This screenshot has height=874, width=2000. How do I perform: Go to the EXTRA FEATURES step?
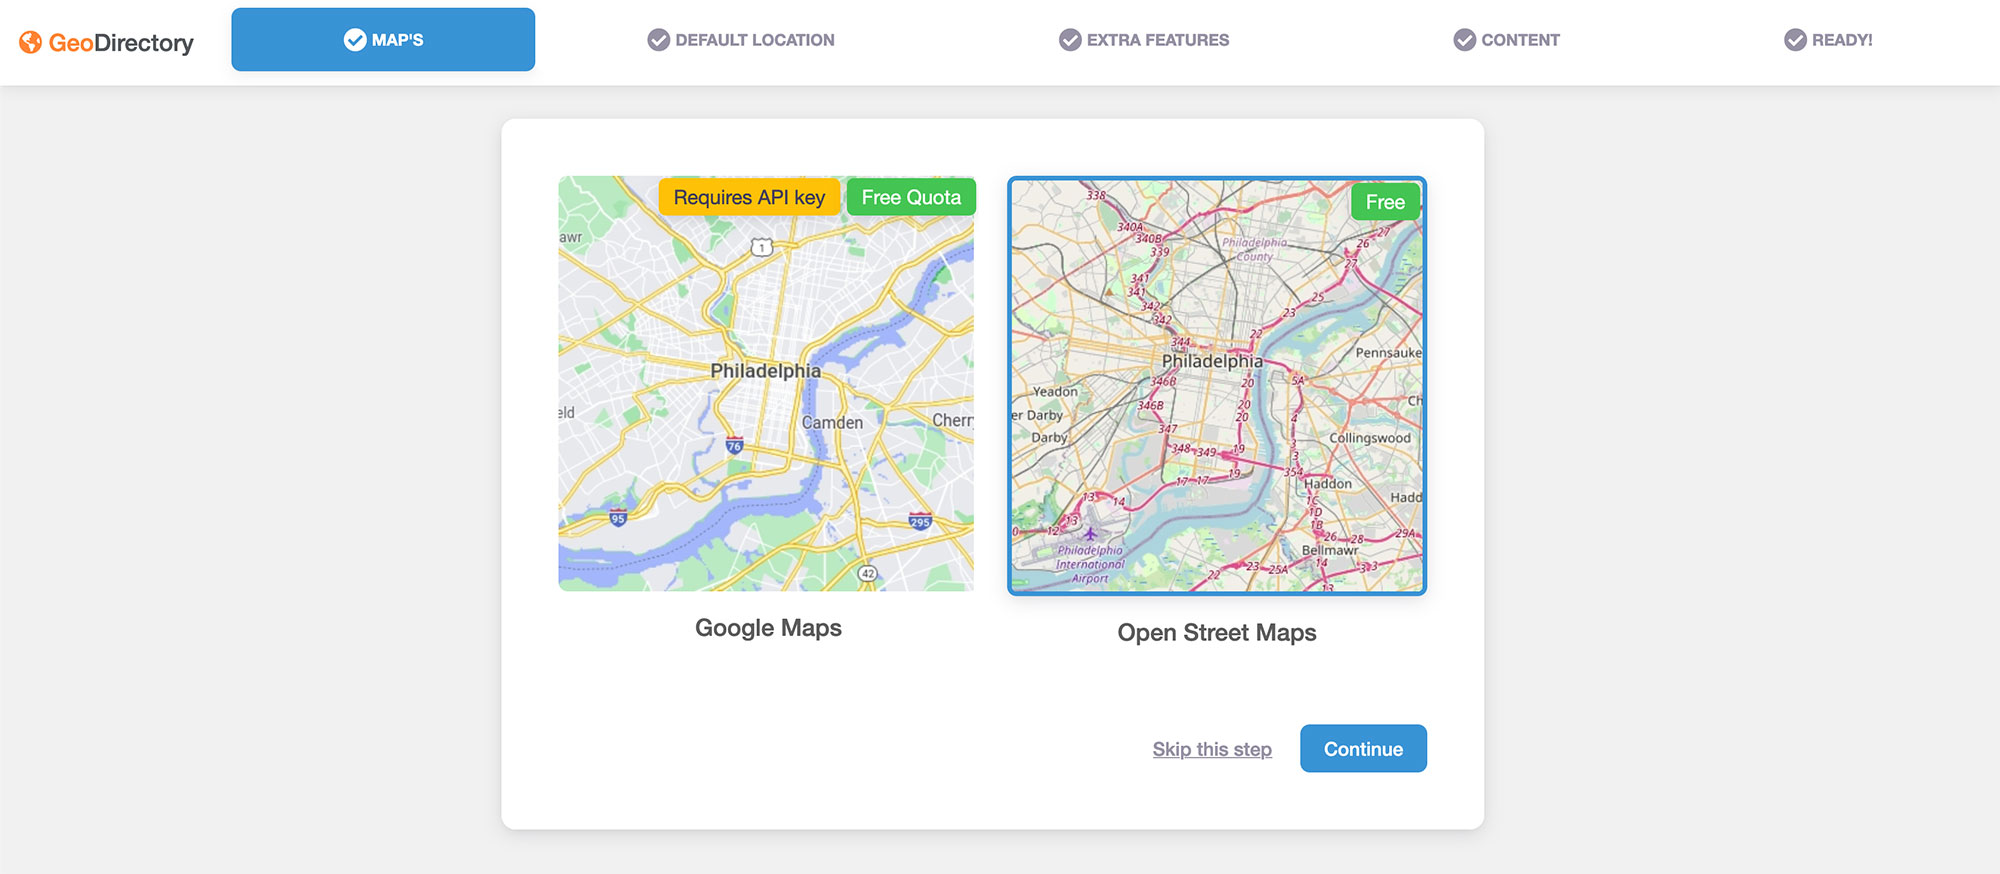pos(1144,40)
